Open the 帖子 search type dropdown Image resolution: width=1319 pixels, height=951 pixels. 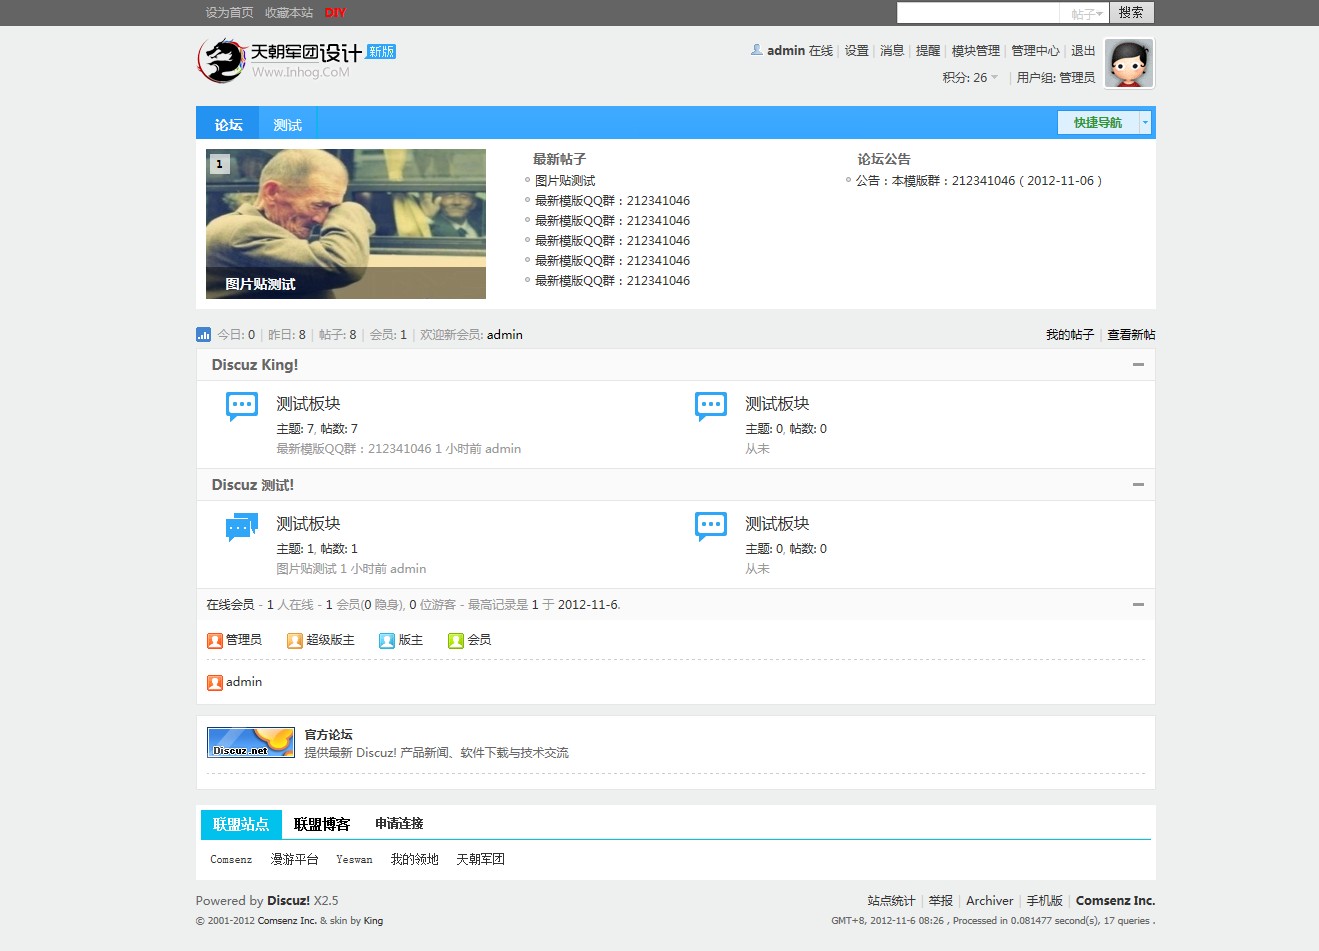click(x=1086, y=14)
